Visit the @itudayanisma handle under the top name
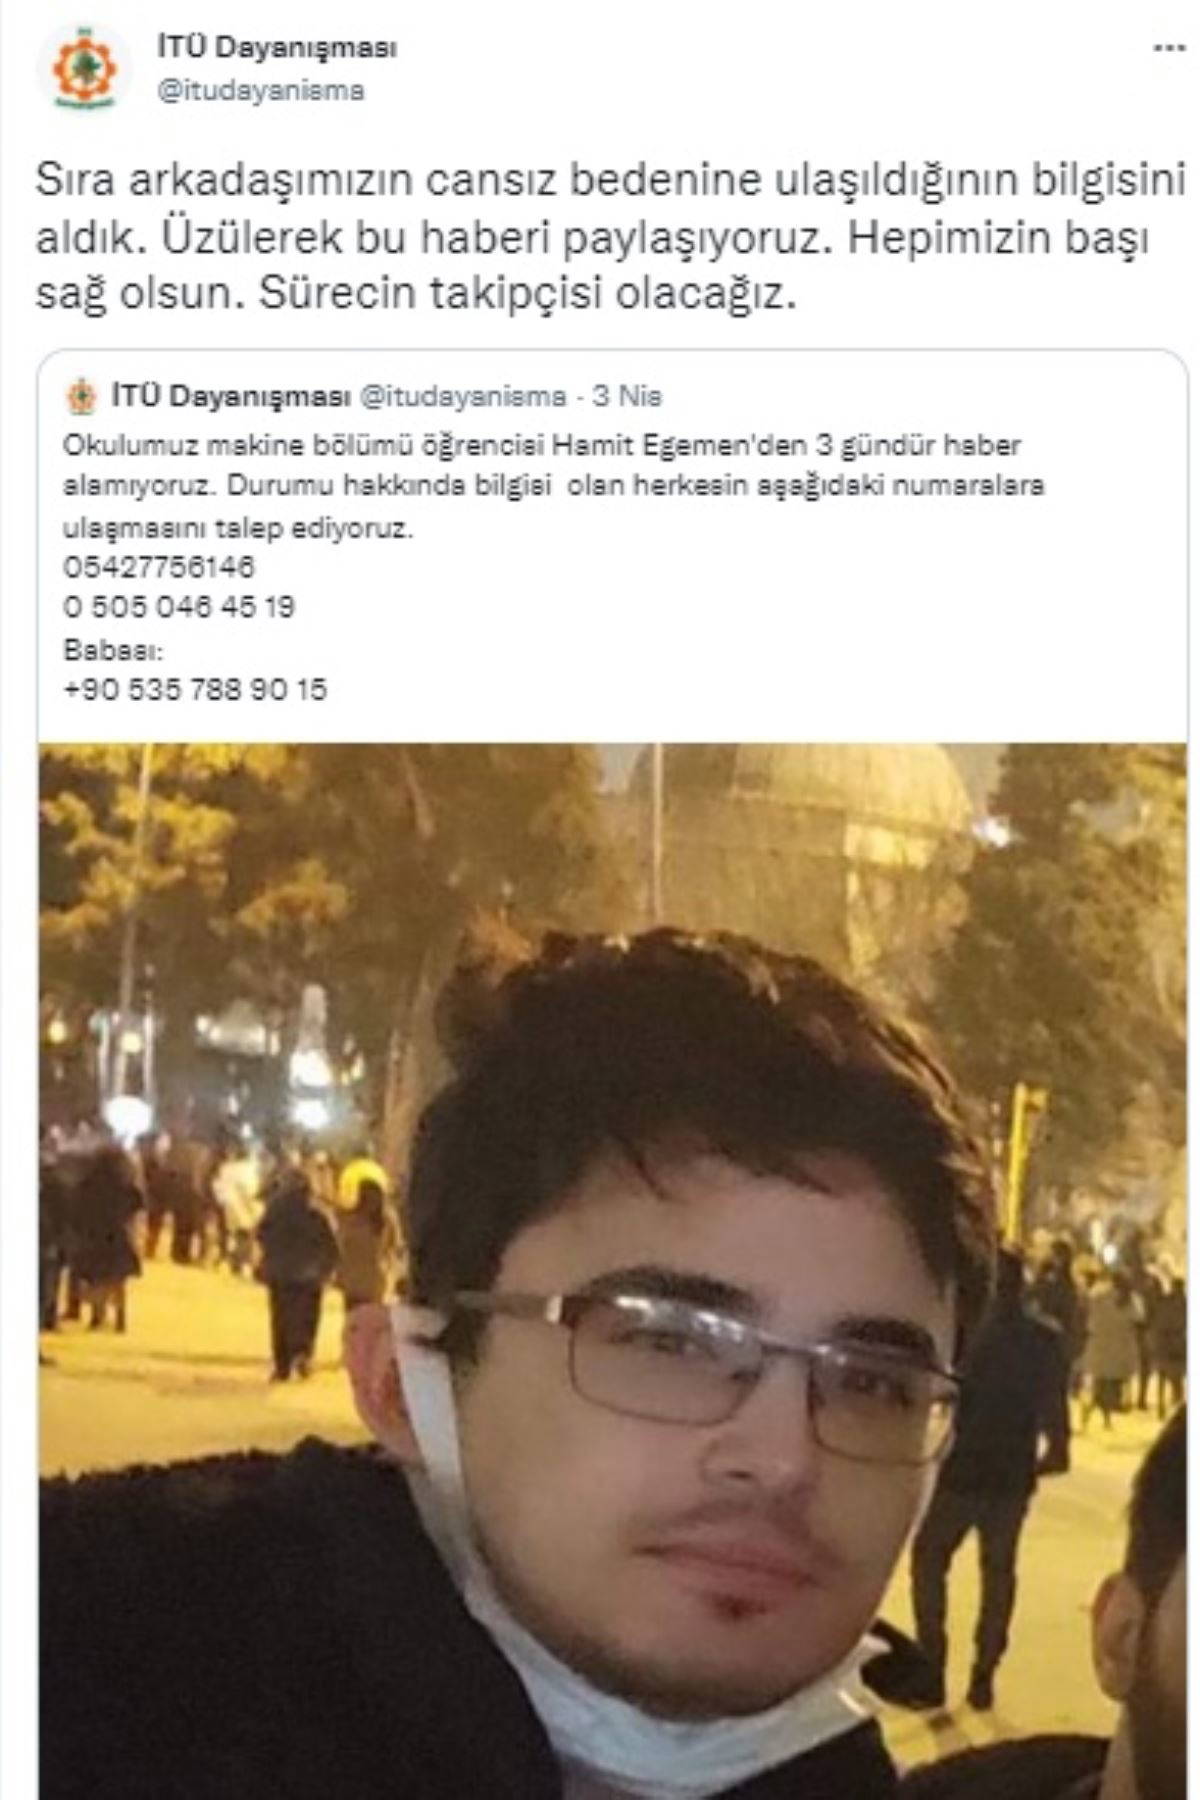Screen dimensions: 1200x1800 point(260,91)
